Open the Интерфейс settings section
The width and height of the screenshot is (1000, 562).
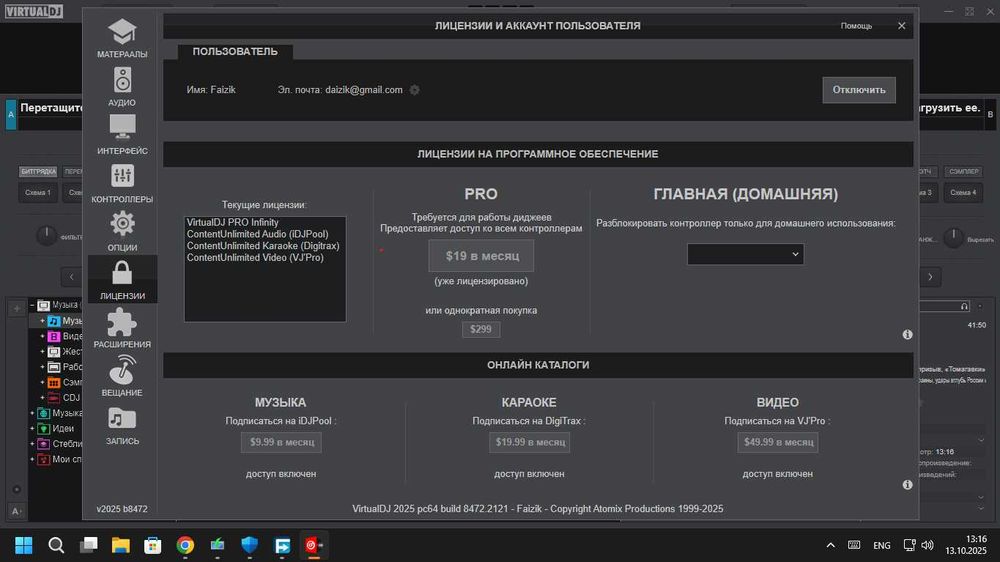122,135
